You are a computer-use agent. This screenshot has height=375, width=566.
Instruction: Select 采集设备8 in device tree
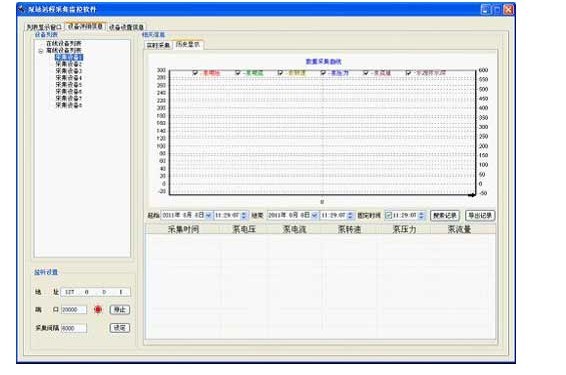click(x=69, y=105)
